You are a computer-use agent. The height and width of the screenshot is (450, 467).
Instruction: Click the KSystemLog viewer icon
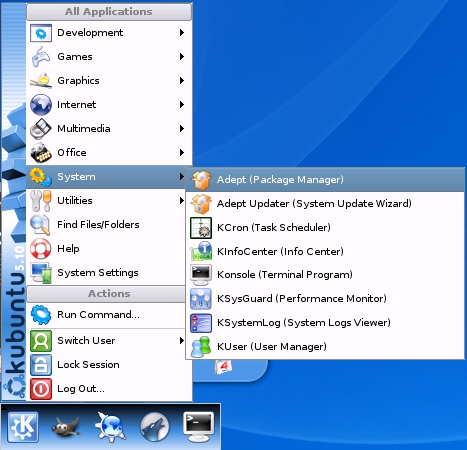[201, 323]
